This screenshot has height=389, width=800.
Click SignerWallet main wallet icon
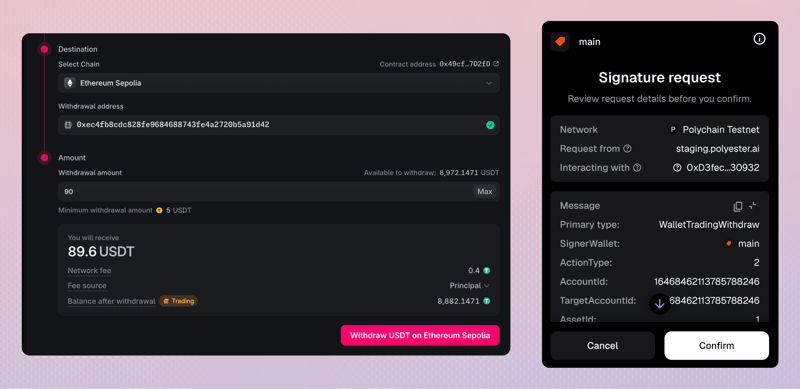pyautogui.click(x=729, y=244)
